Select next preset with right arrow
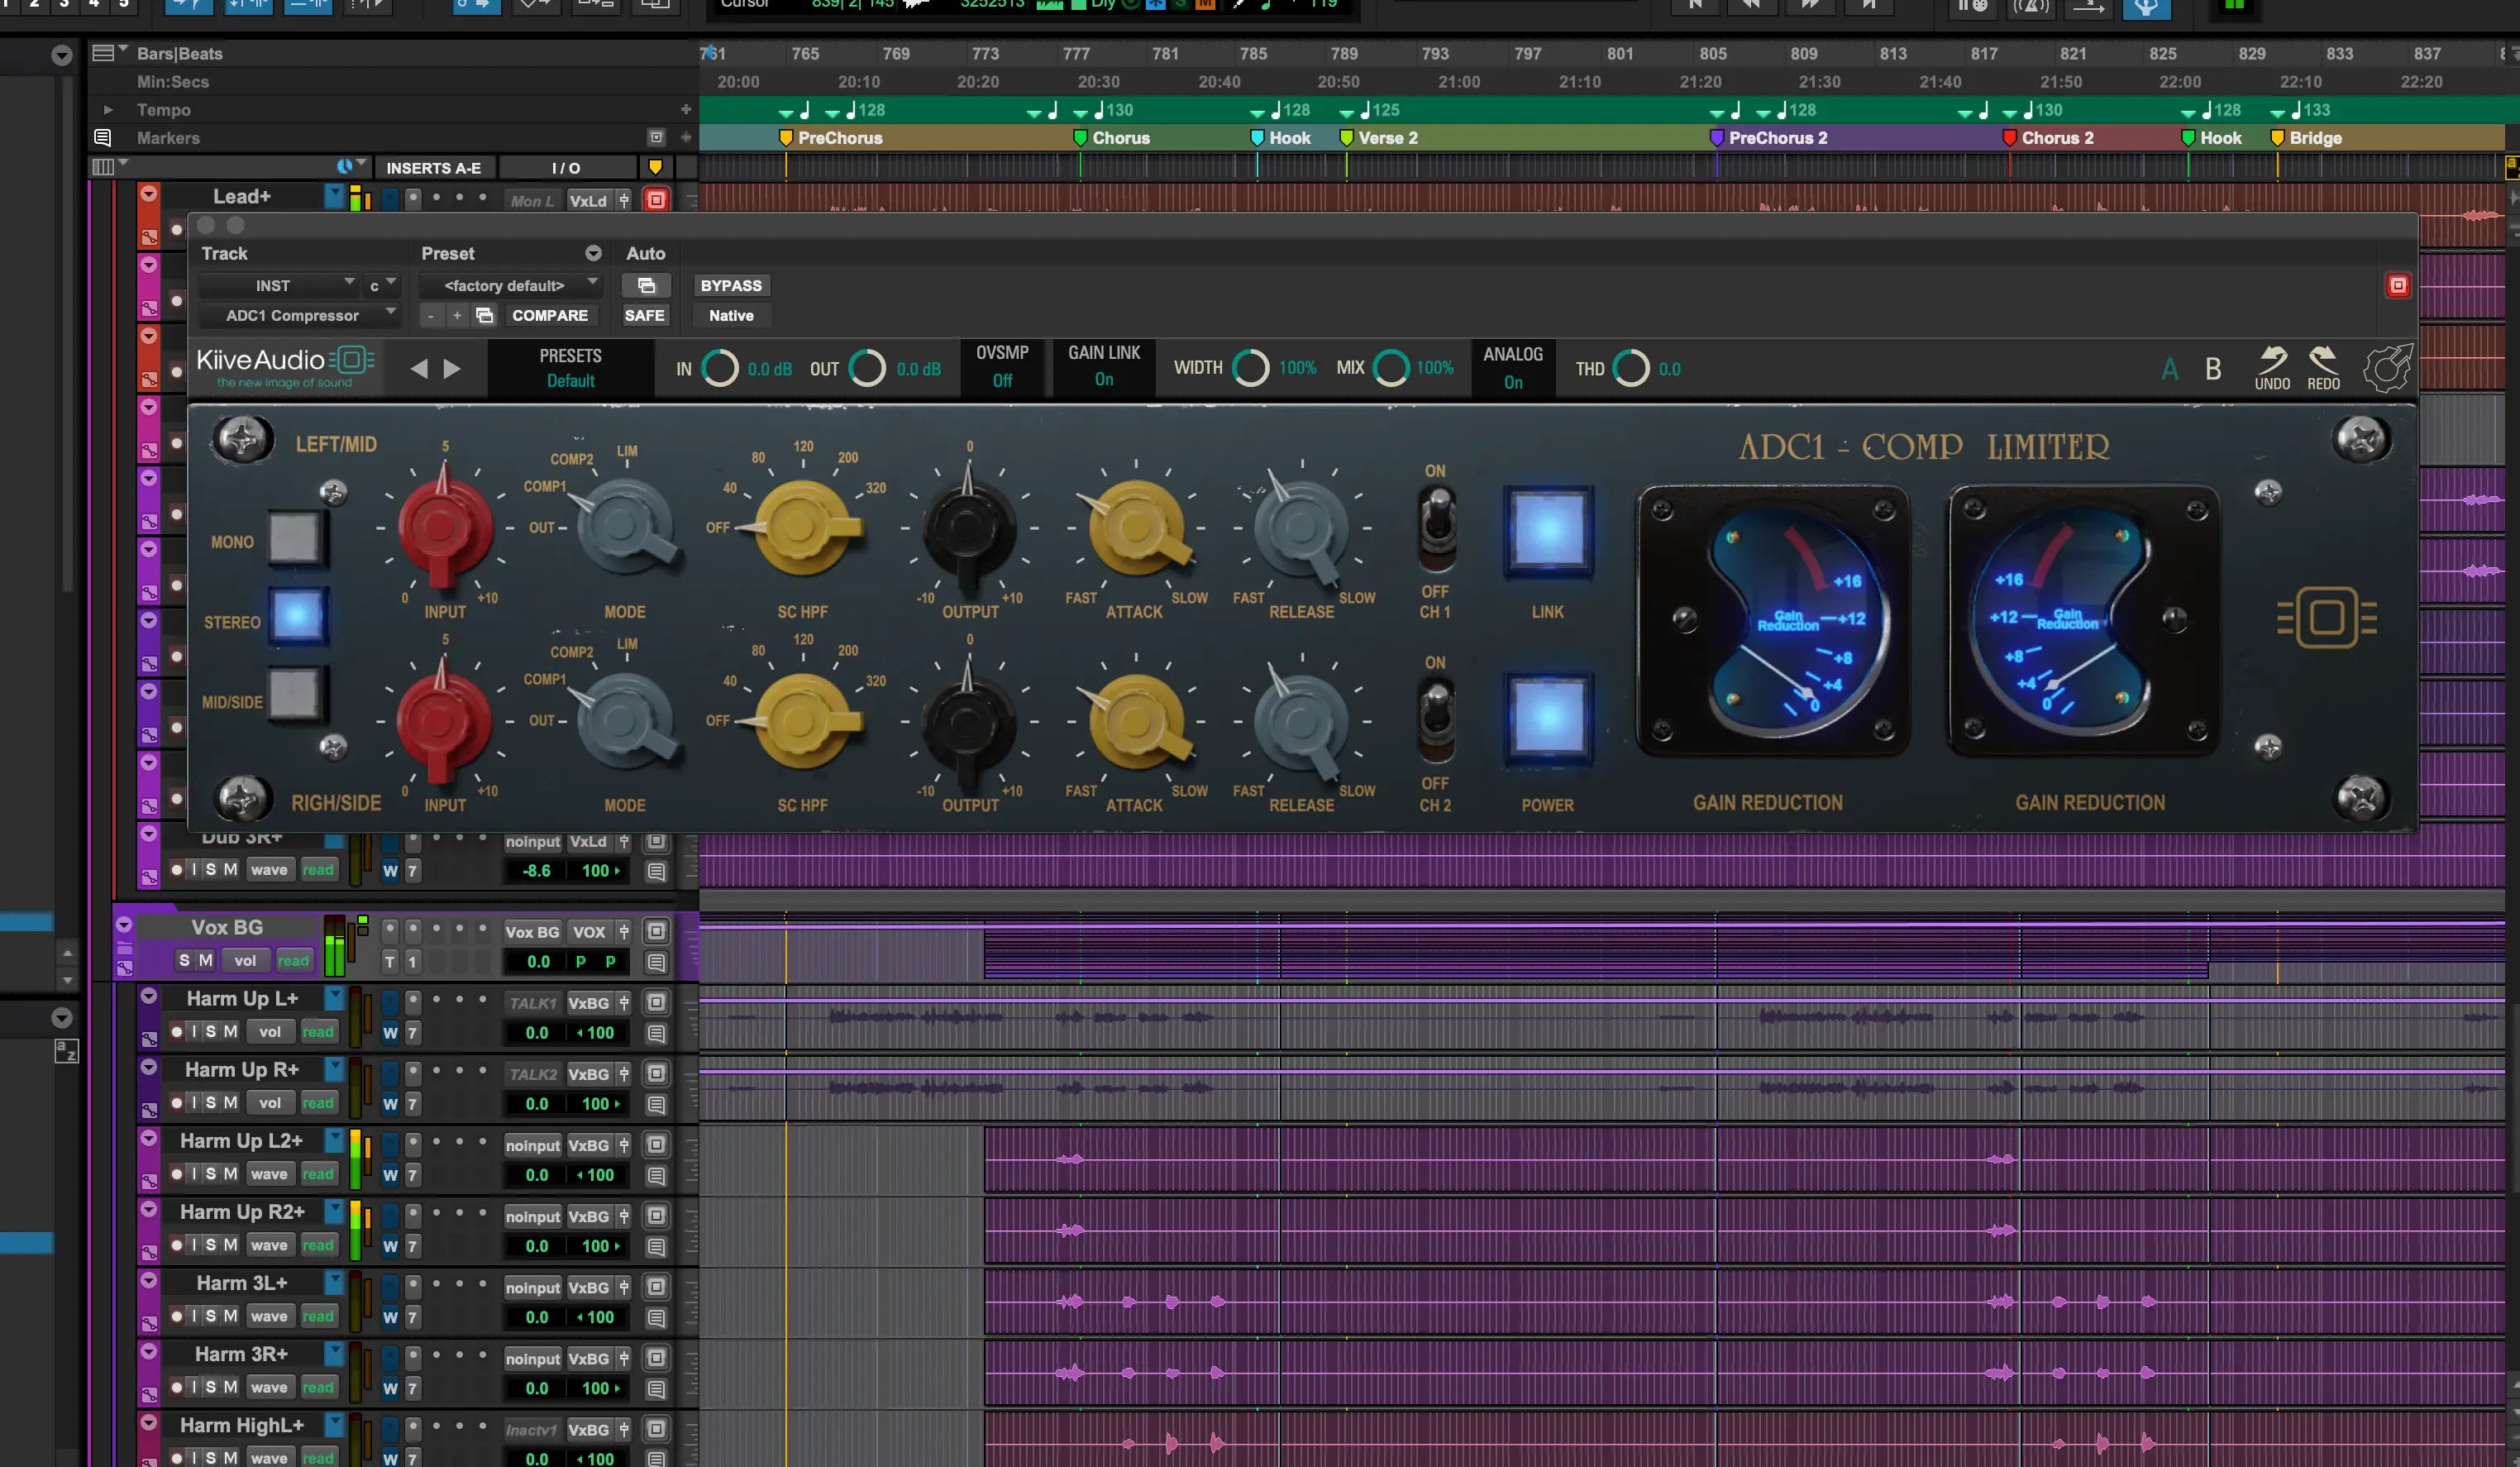Screen dimensions: 2520x1467 point(452,369)
